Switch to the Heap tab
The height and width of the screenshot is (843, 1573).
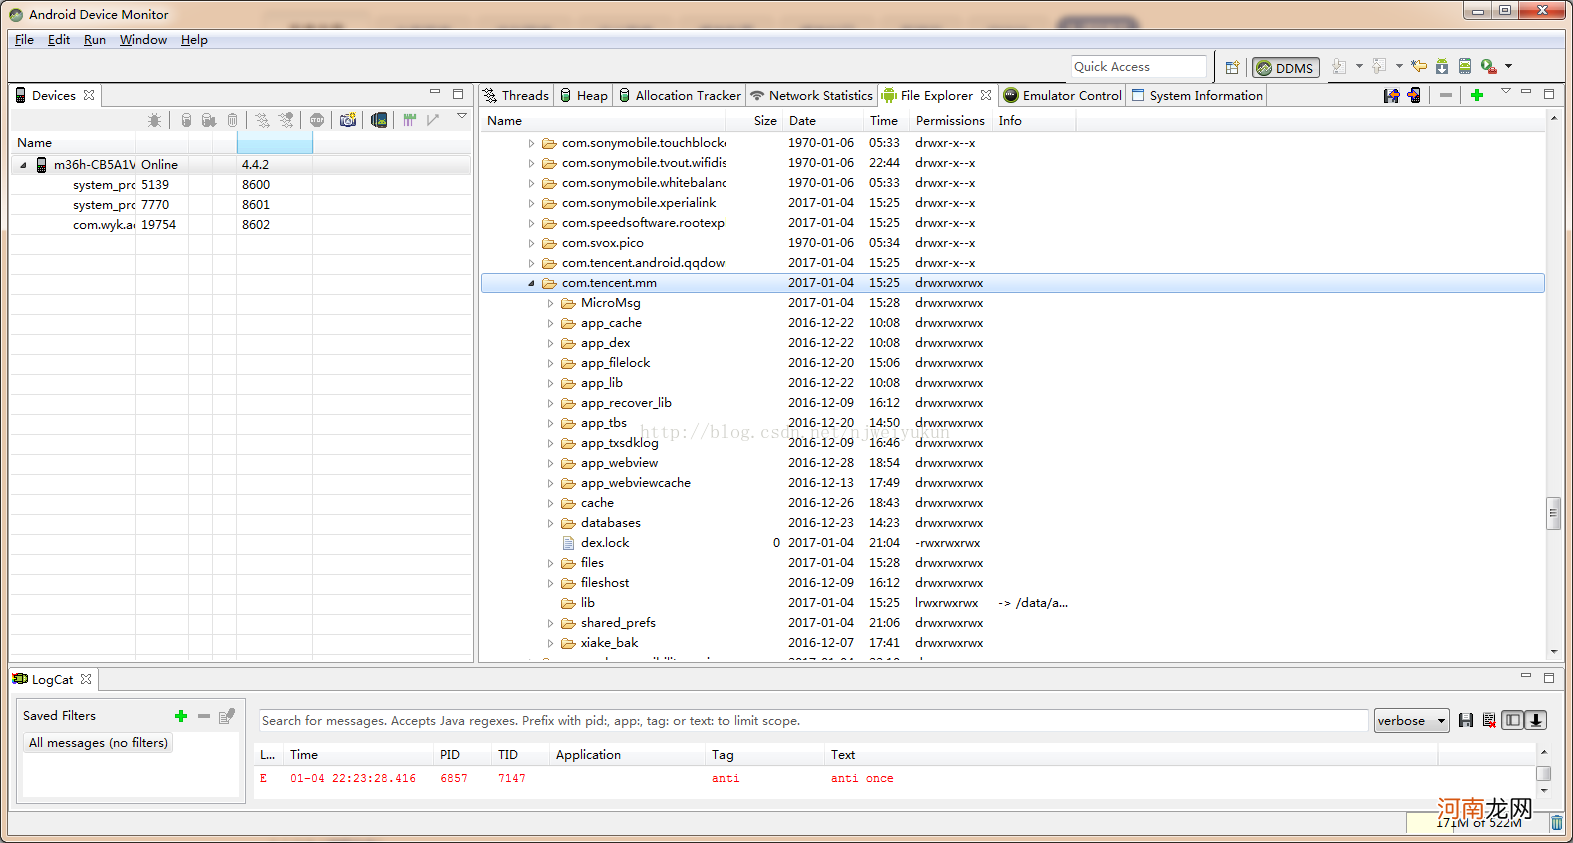click(584, 95)
